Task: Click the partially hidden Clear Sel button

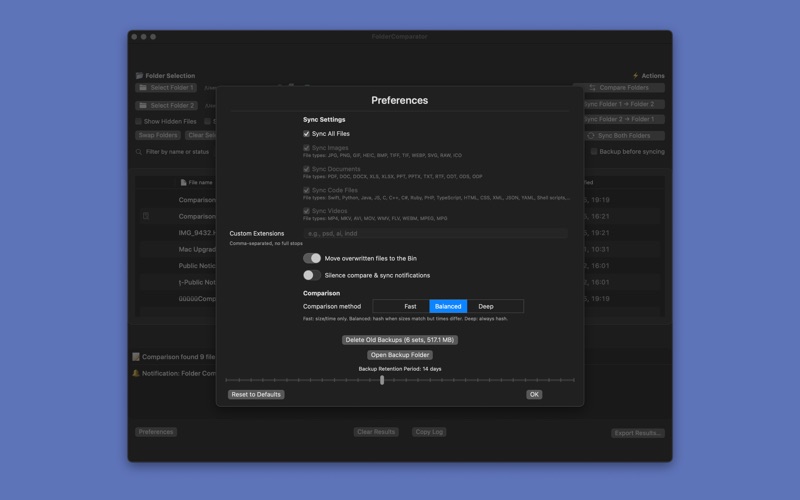Action: [201, 135]
